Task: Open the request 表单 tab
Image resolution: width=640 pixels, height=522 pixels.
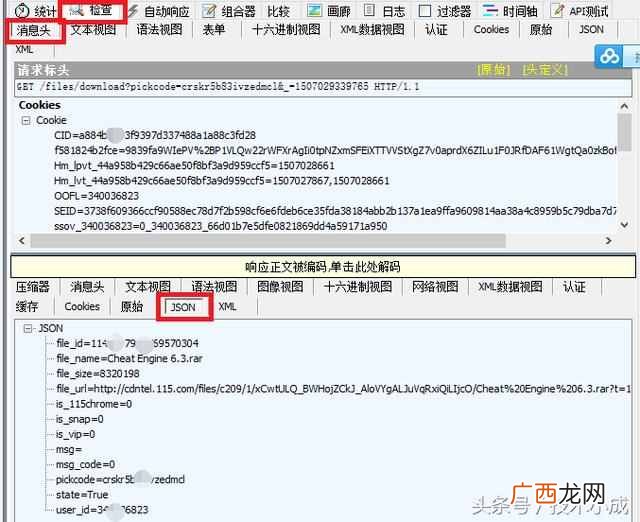Action: coord(214,30)
